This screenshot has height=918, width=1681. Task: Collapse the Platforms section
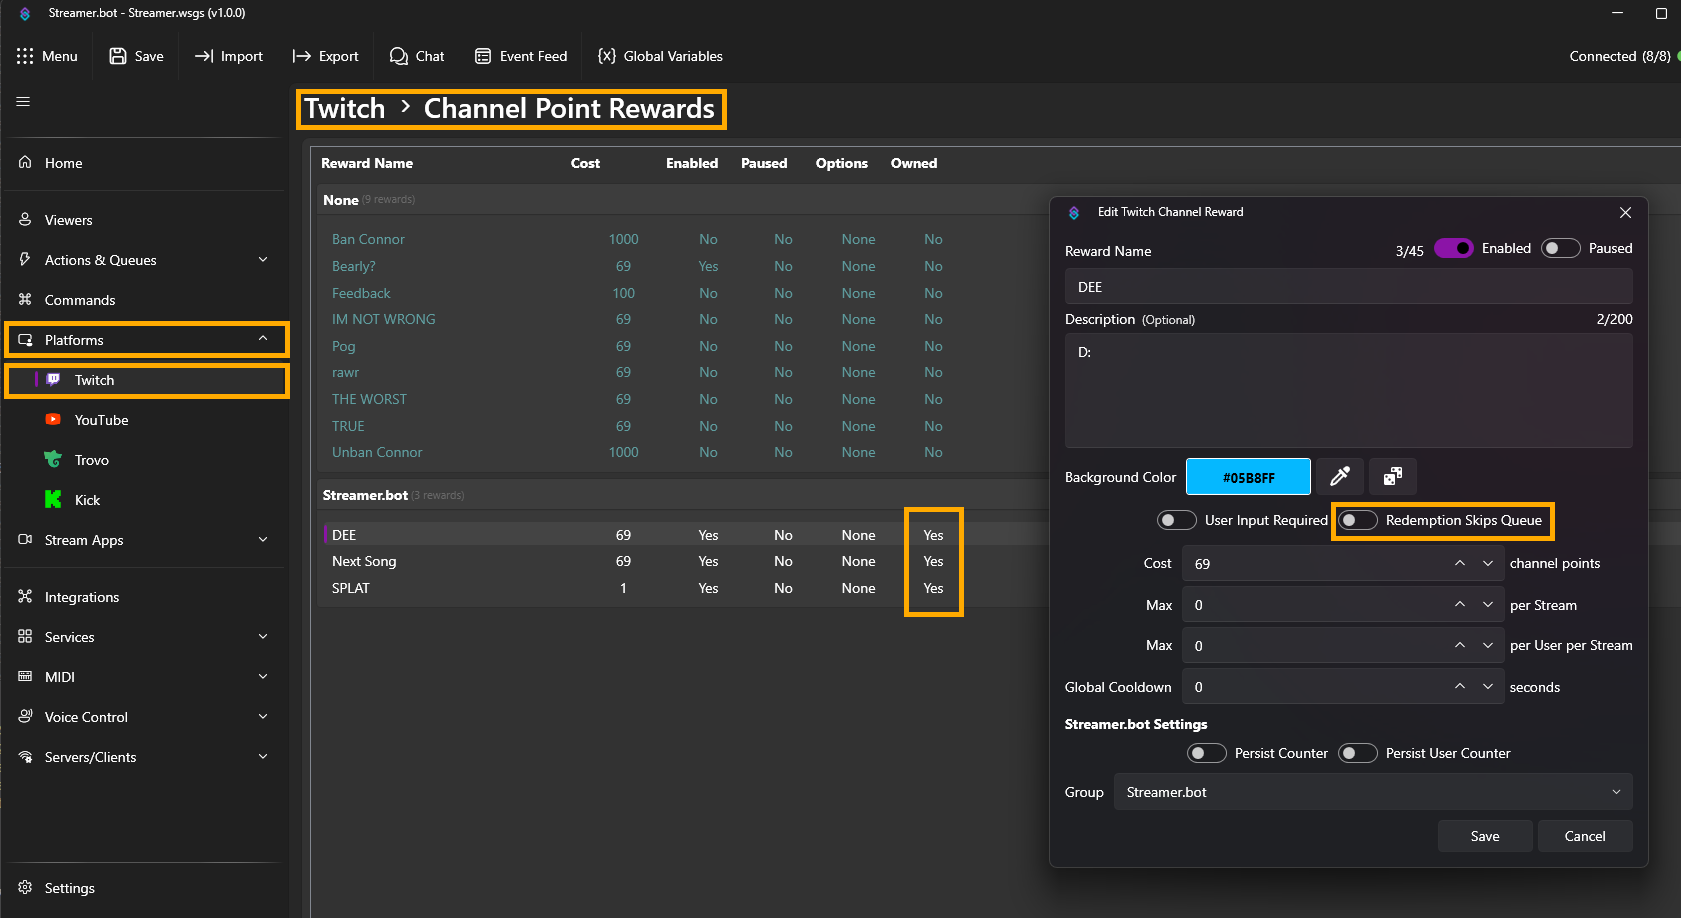(263, 339)
